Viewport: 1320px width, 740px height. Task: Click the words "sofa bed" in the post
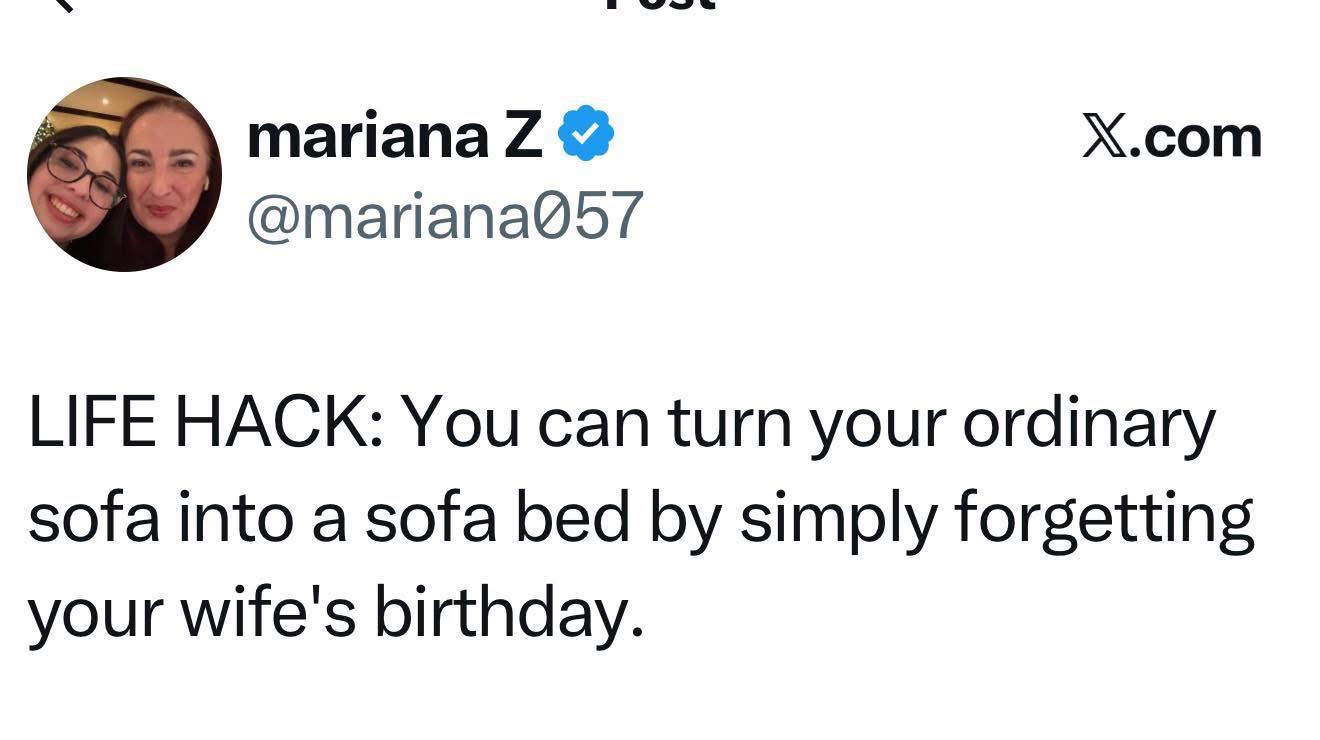(498, 519)
